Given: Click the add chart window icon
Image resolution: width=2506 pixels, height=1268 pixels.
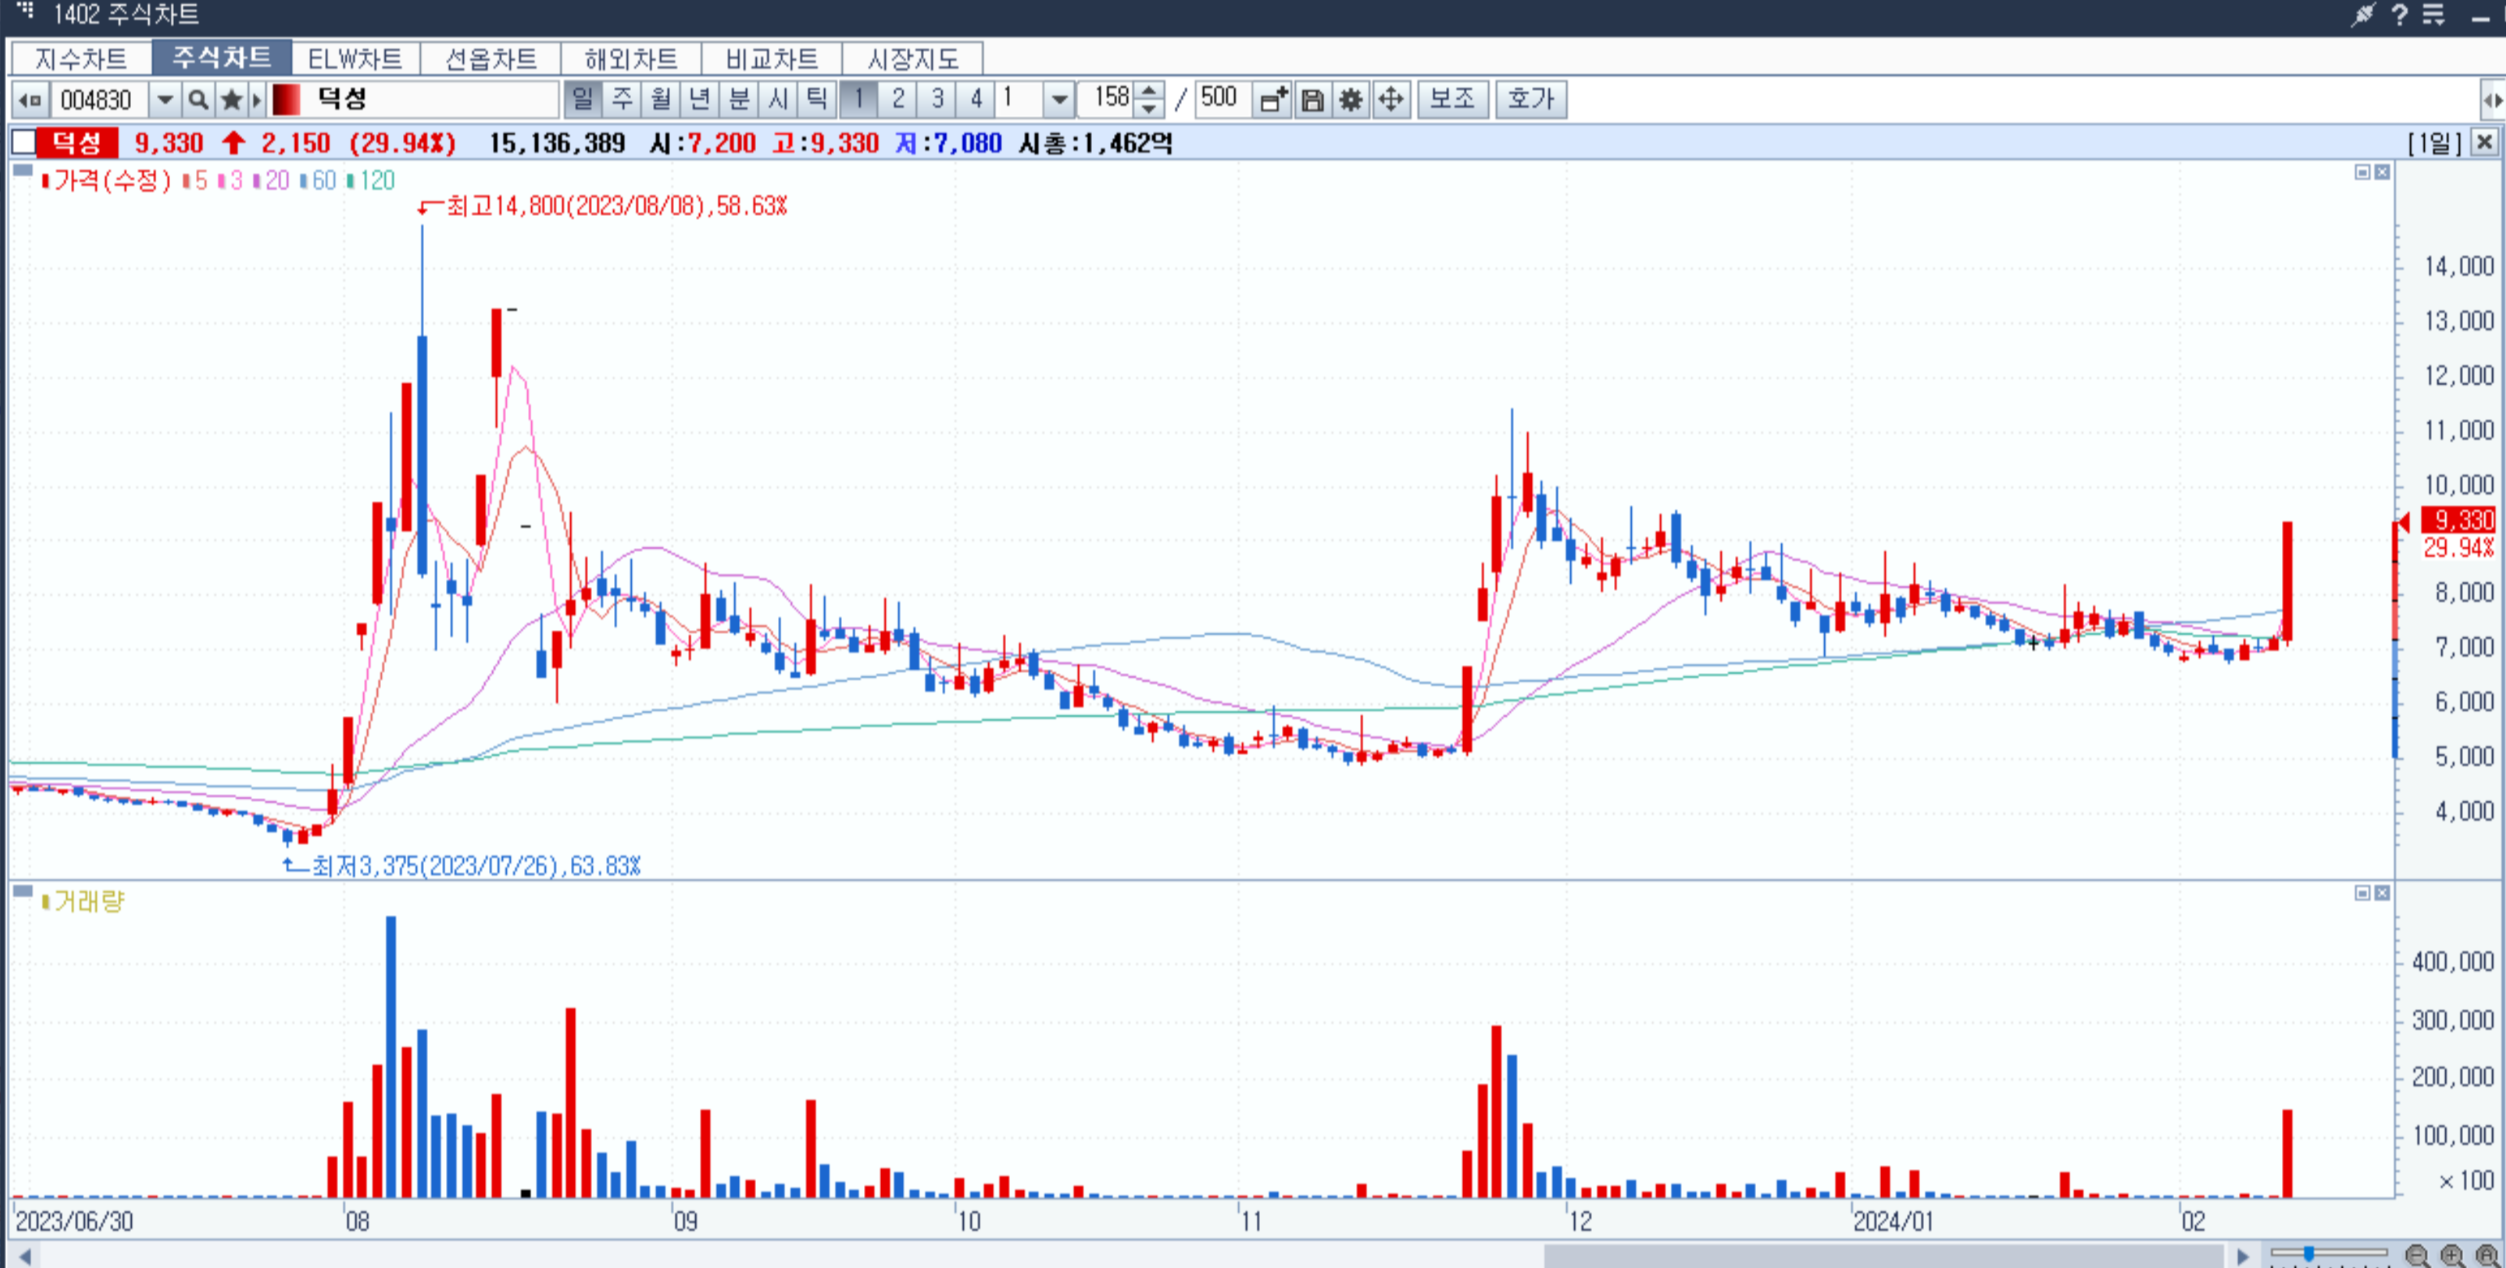Looking at the screenshot, I should coord(1273,99).
